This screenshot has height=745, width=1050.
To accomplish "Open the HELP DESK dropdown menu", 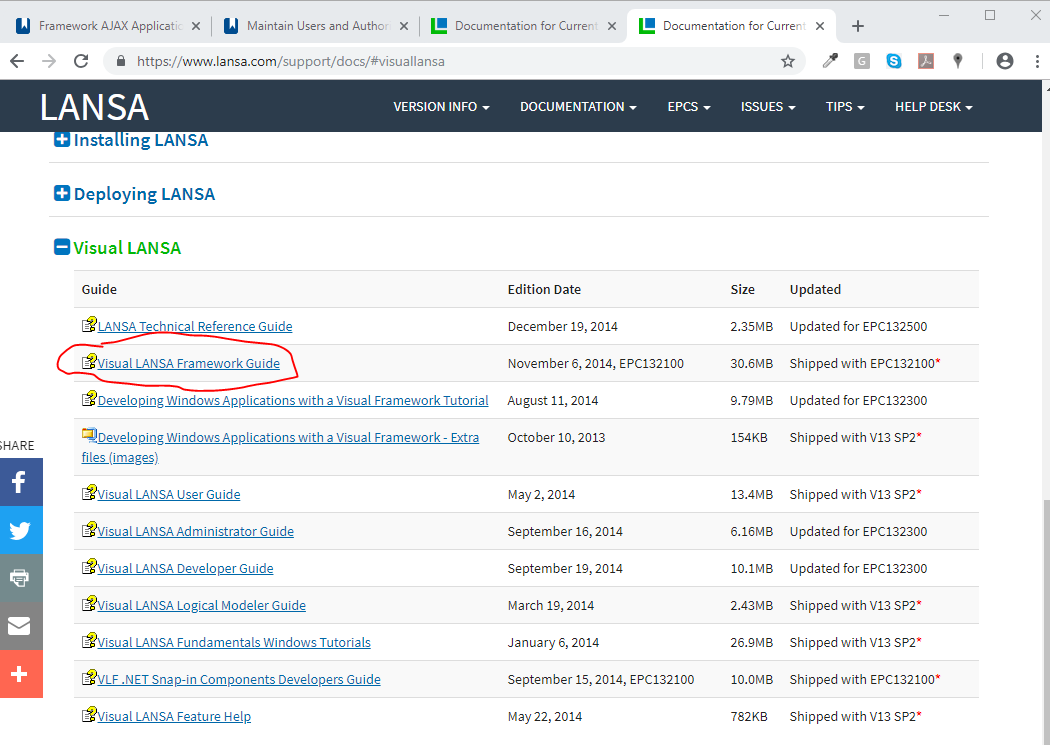I will 933,107.
